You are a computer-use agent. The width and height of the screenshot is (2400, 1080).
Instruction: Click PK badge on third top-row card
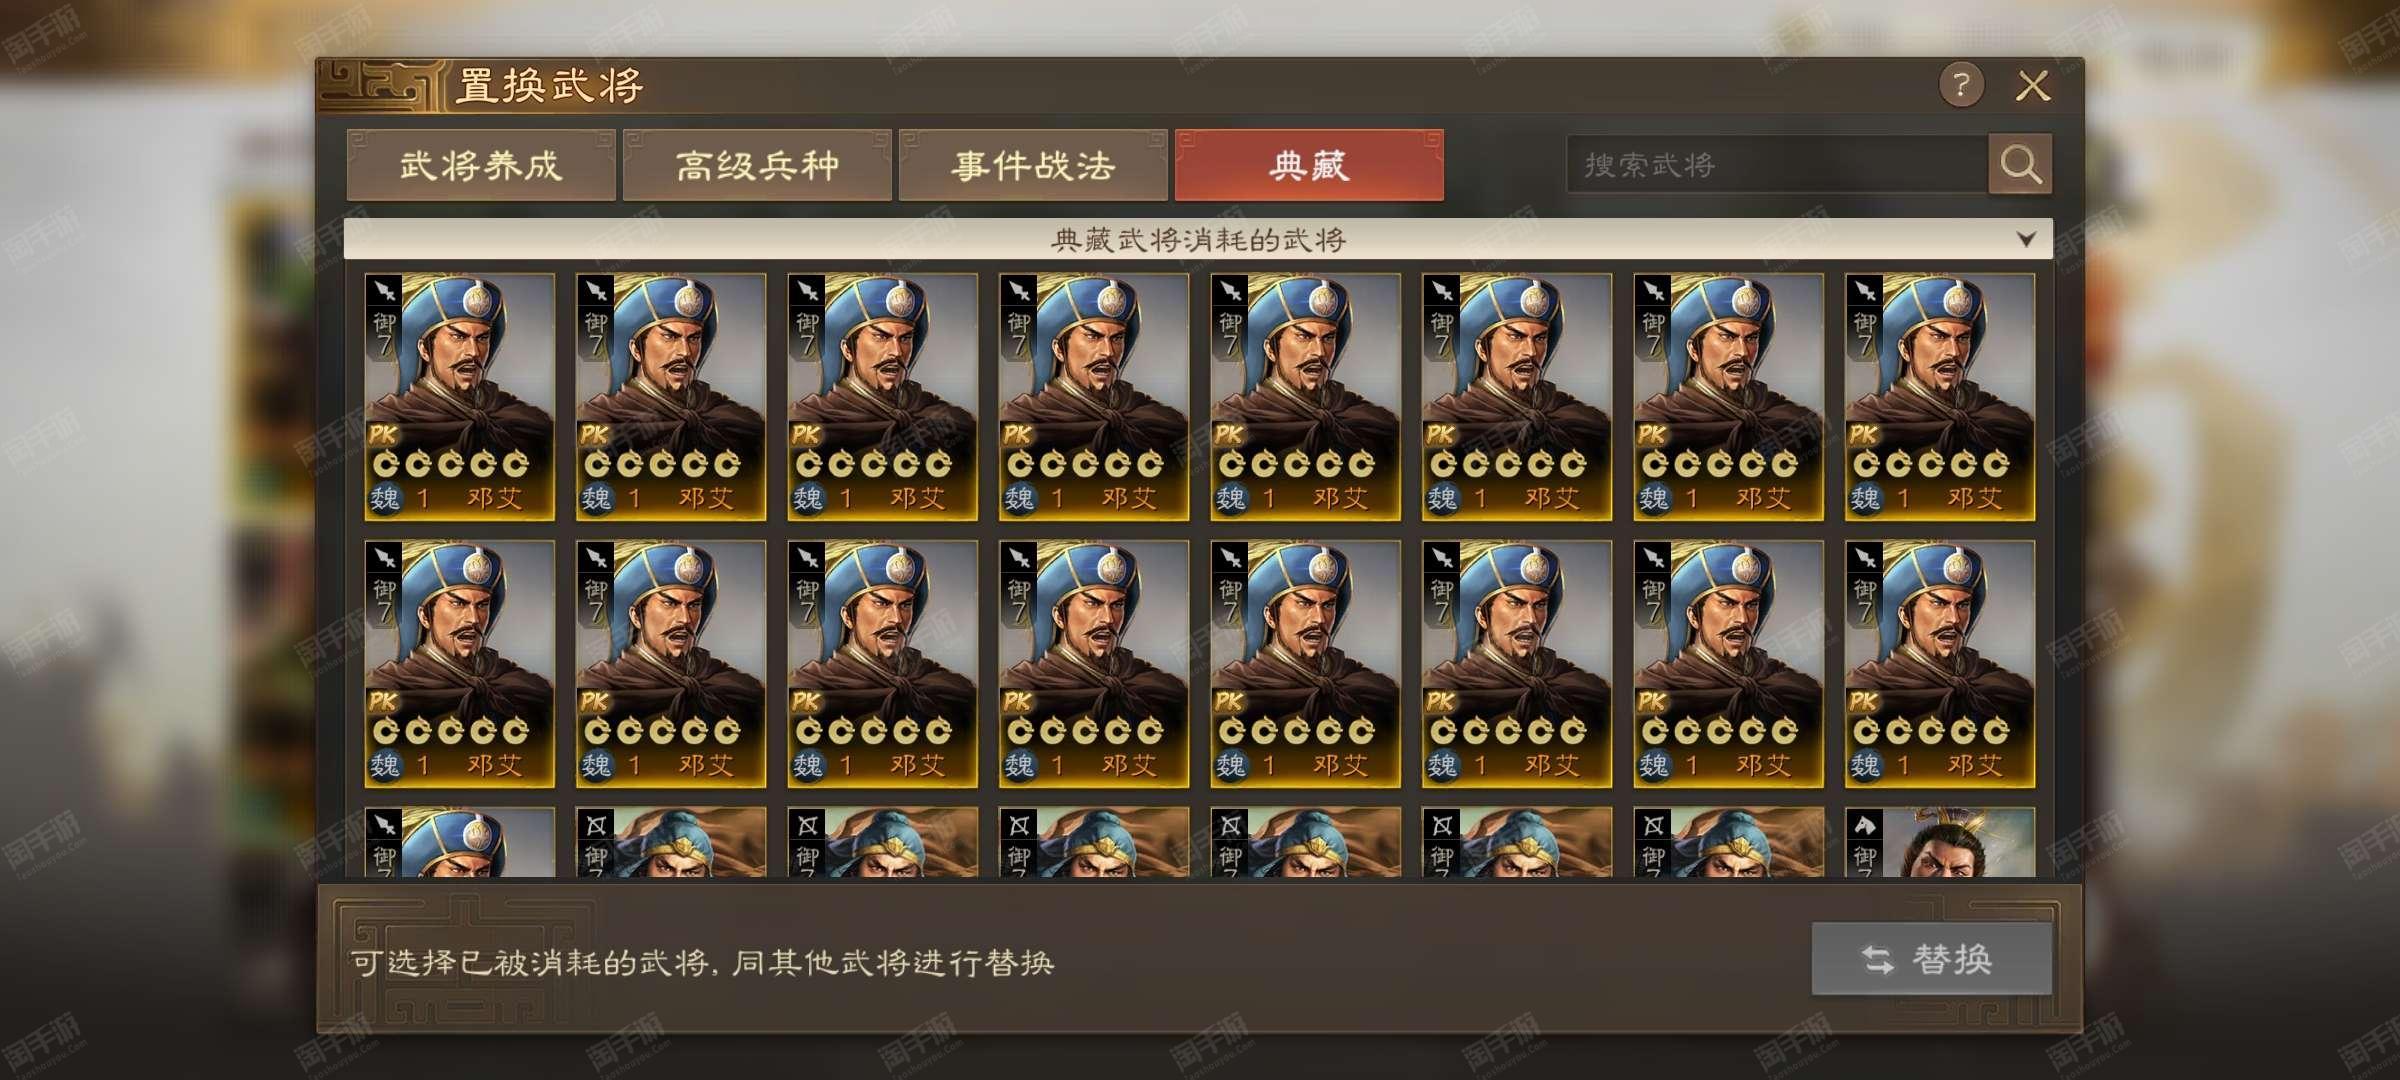(x=805, y=434)
